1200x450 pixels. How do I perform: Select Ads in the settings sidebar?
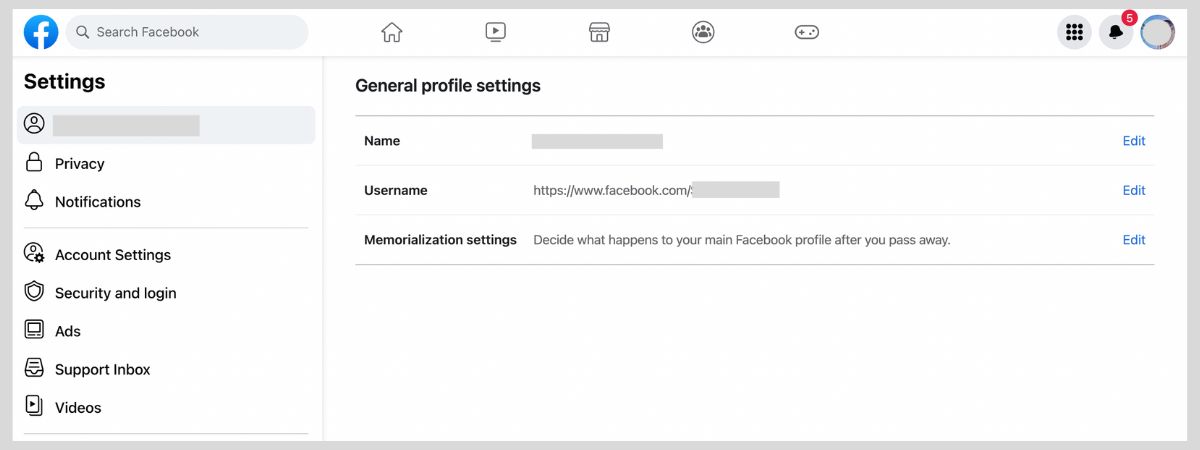click(x=68, y=331)
